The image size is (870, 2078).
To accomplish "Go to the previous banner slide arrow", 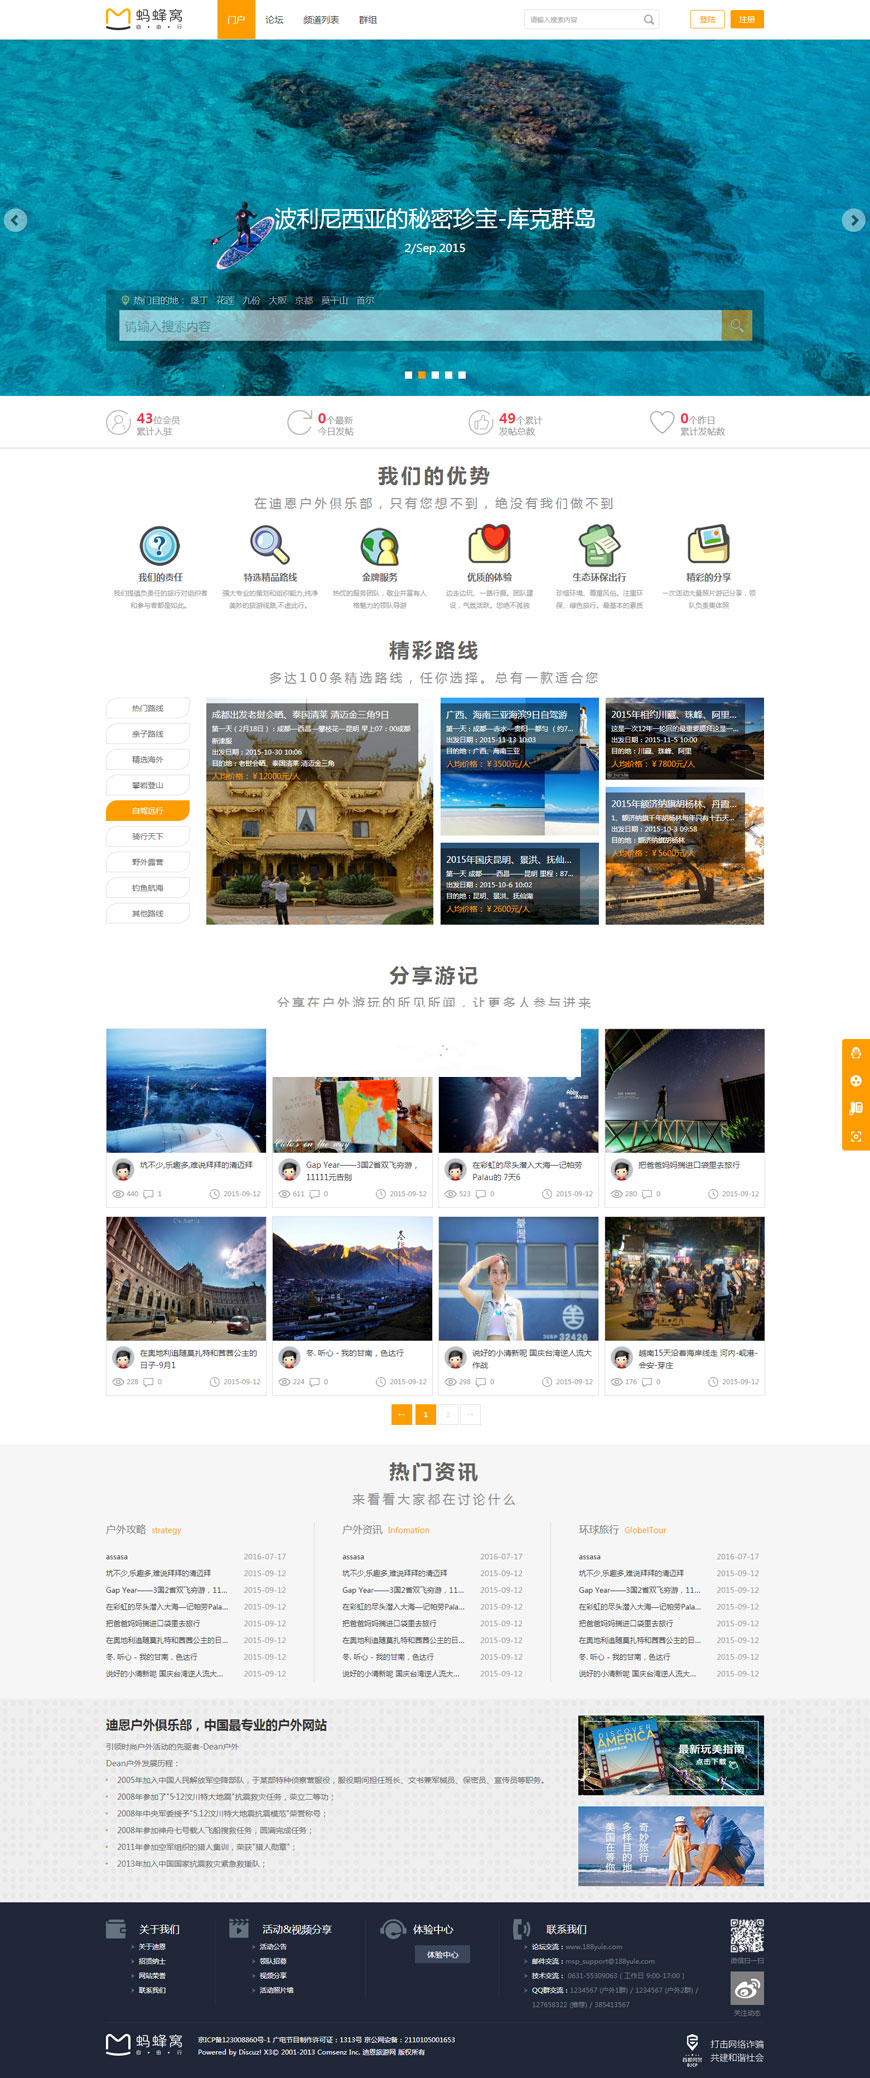I will click(x=15, y=220).
